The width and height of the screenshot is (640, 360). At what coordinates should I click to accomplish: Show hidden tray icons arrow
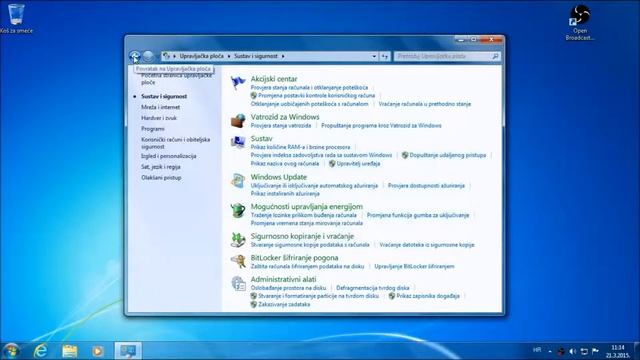coord(550,351)
